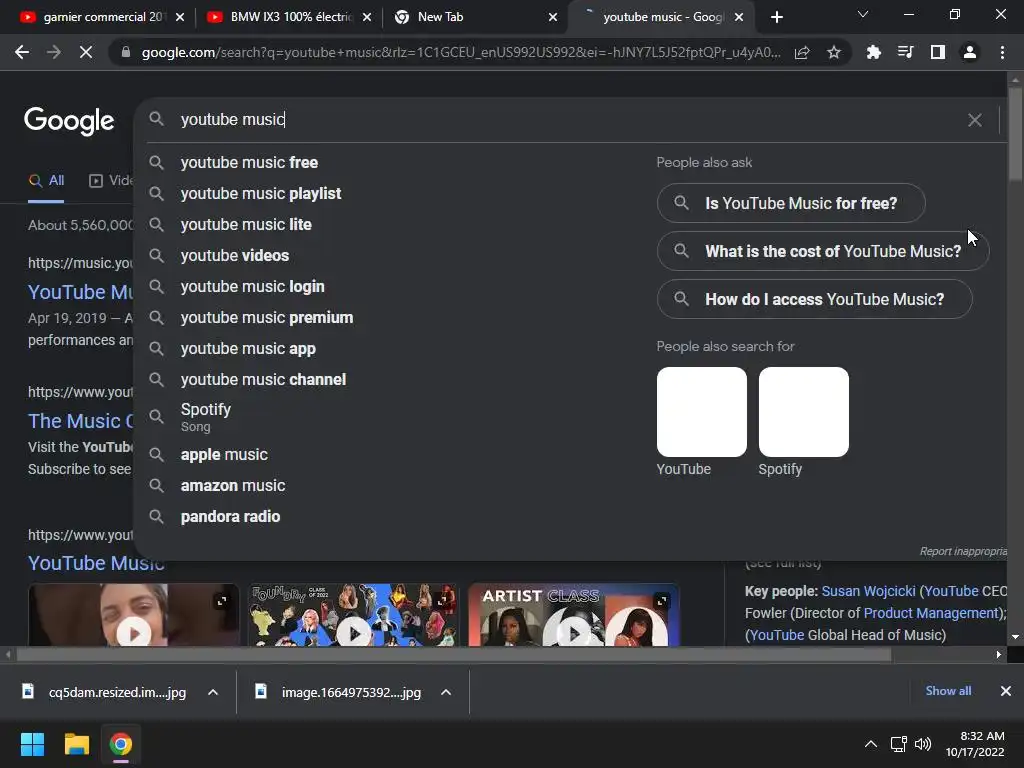Click 'Is YouTube Music for free?' question

coord(791,204)
